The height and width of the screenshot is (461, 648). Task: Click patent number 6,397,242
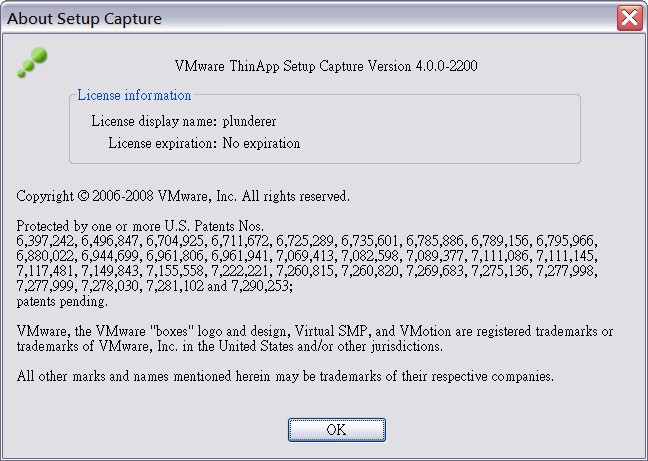pos(45,241)
